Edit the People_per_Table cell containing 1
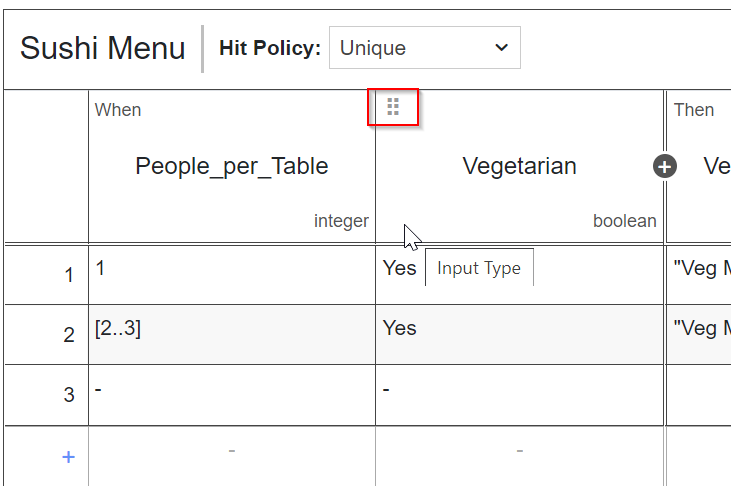The width and height of the screenshot is (731, 486). (x=231, y=274)
